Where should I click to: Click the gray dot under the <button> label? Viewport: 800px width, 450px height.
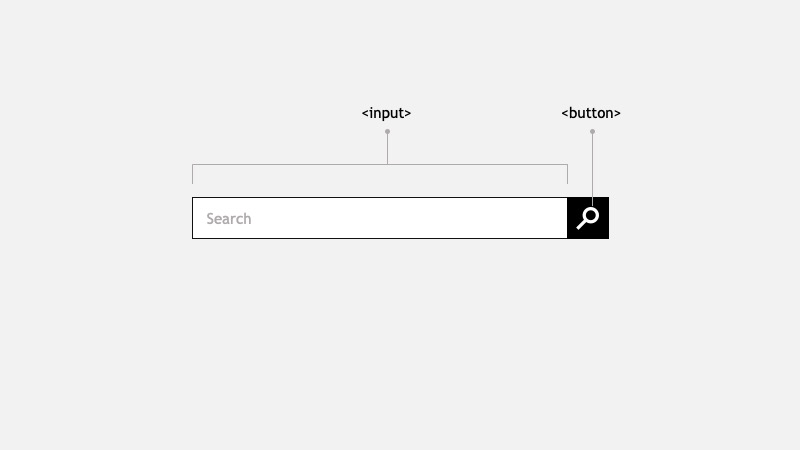pyautogui.click(x=592, y=132)
